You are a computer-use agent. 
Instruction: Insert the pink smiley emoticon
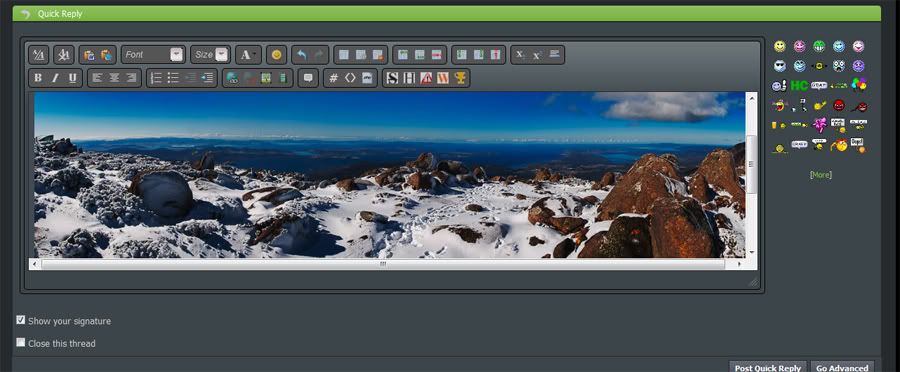click(800, 46)
